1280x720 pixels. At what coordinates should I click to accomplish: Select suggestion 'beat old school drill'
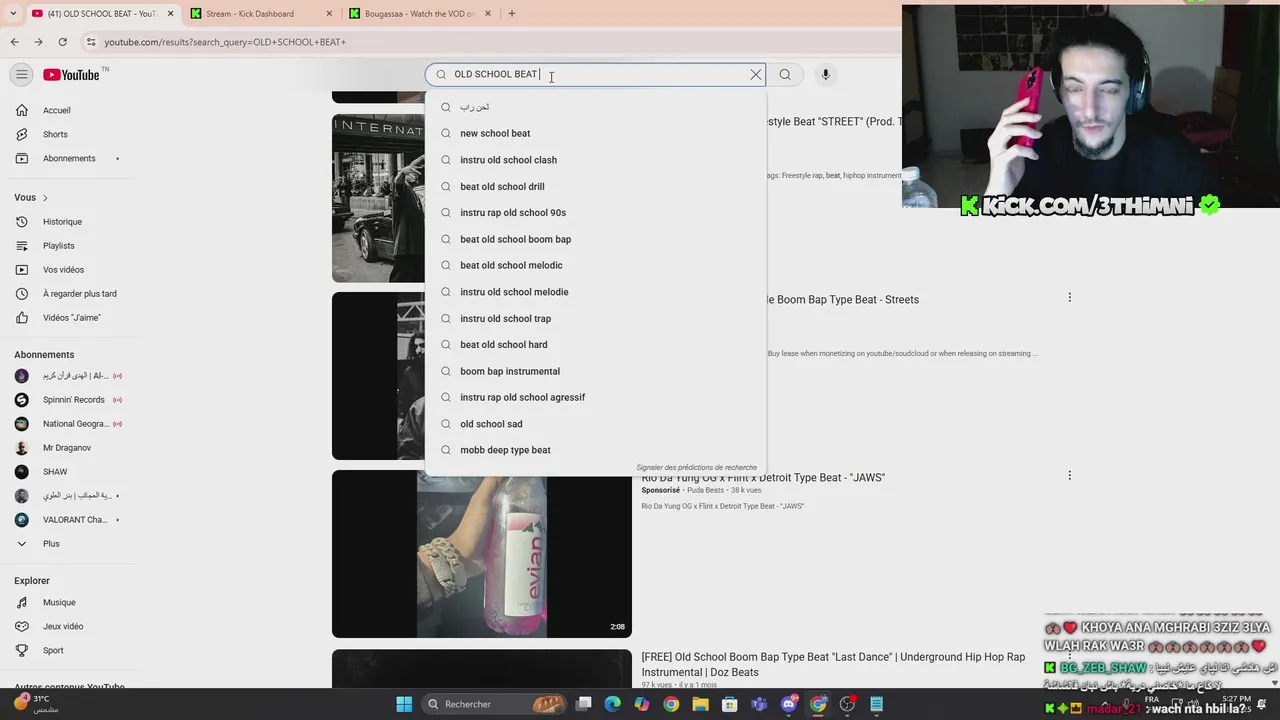(595, 186)
